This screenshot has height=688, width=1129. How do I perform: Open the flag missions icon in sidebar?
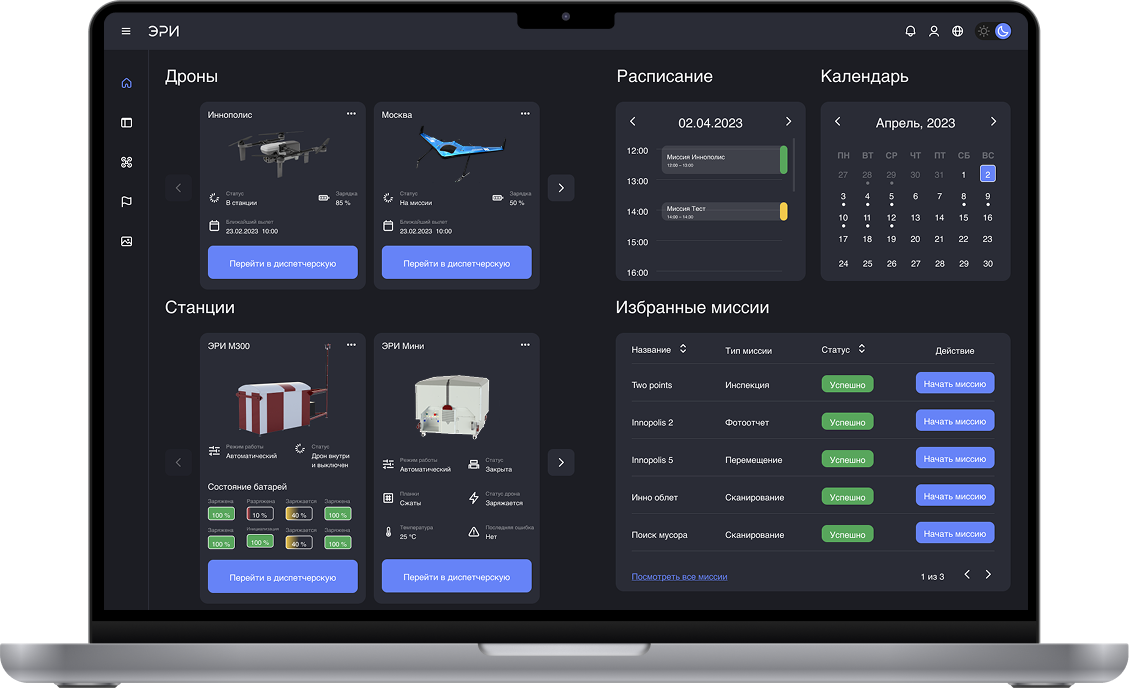[127, 202]
